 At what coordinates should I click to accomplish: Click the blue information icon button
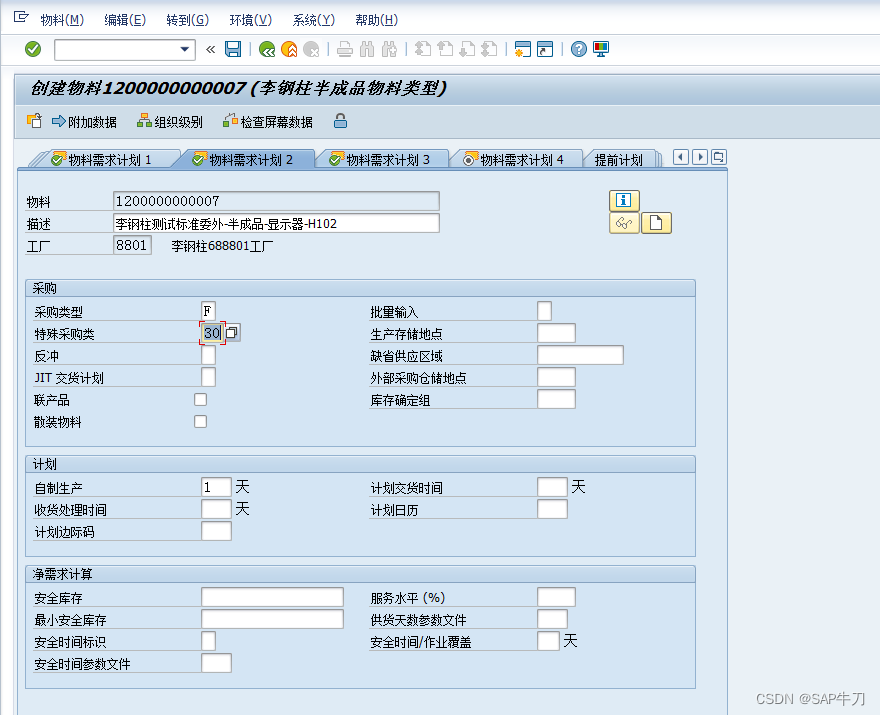point(624,200)
